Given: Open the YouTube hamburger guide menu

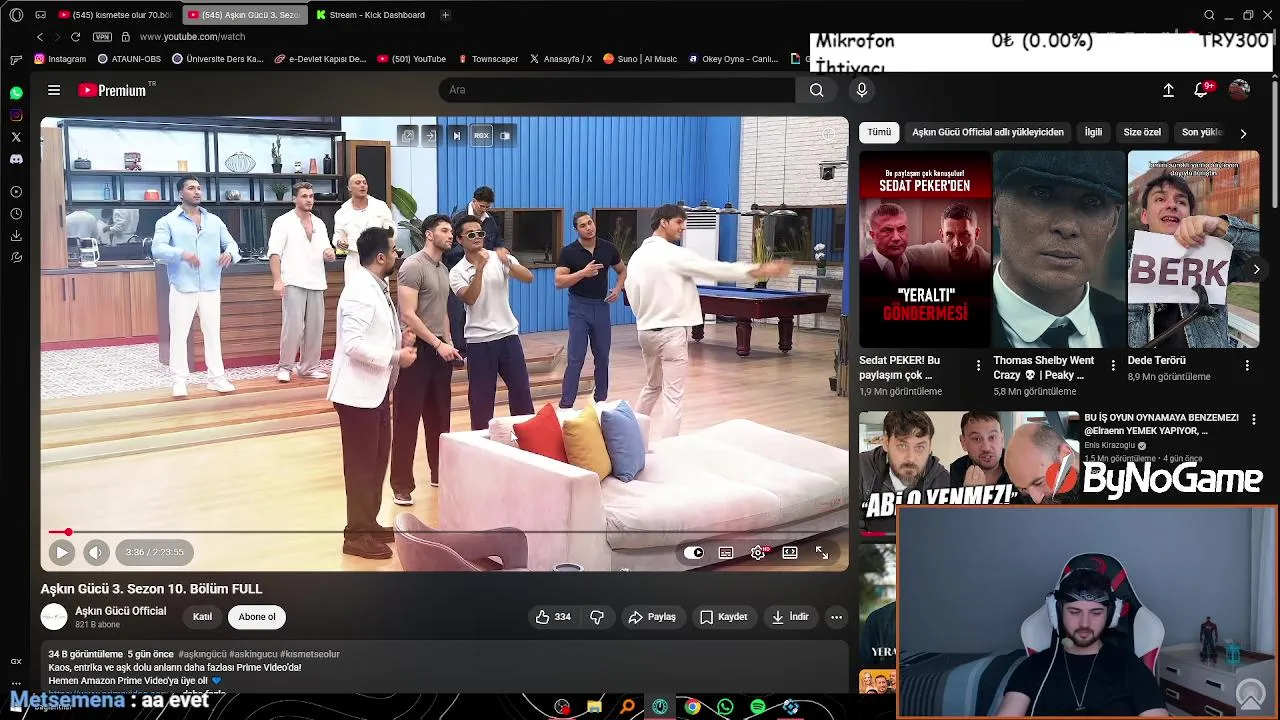Looking at the screenshot, I should (54, 90).
